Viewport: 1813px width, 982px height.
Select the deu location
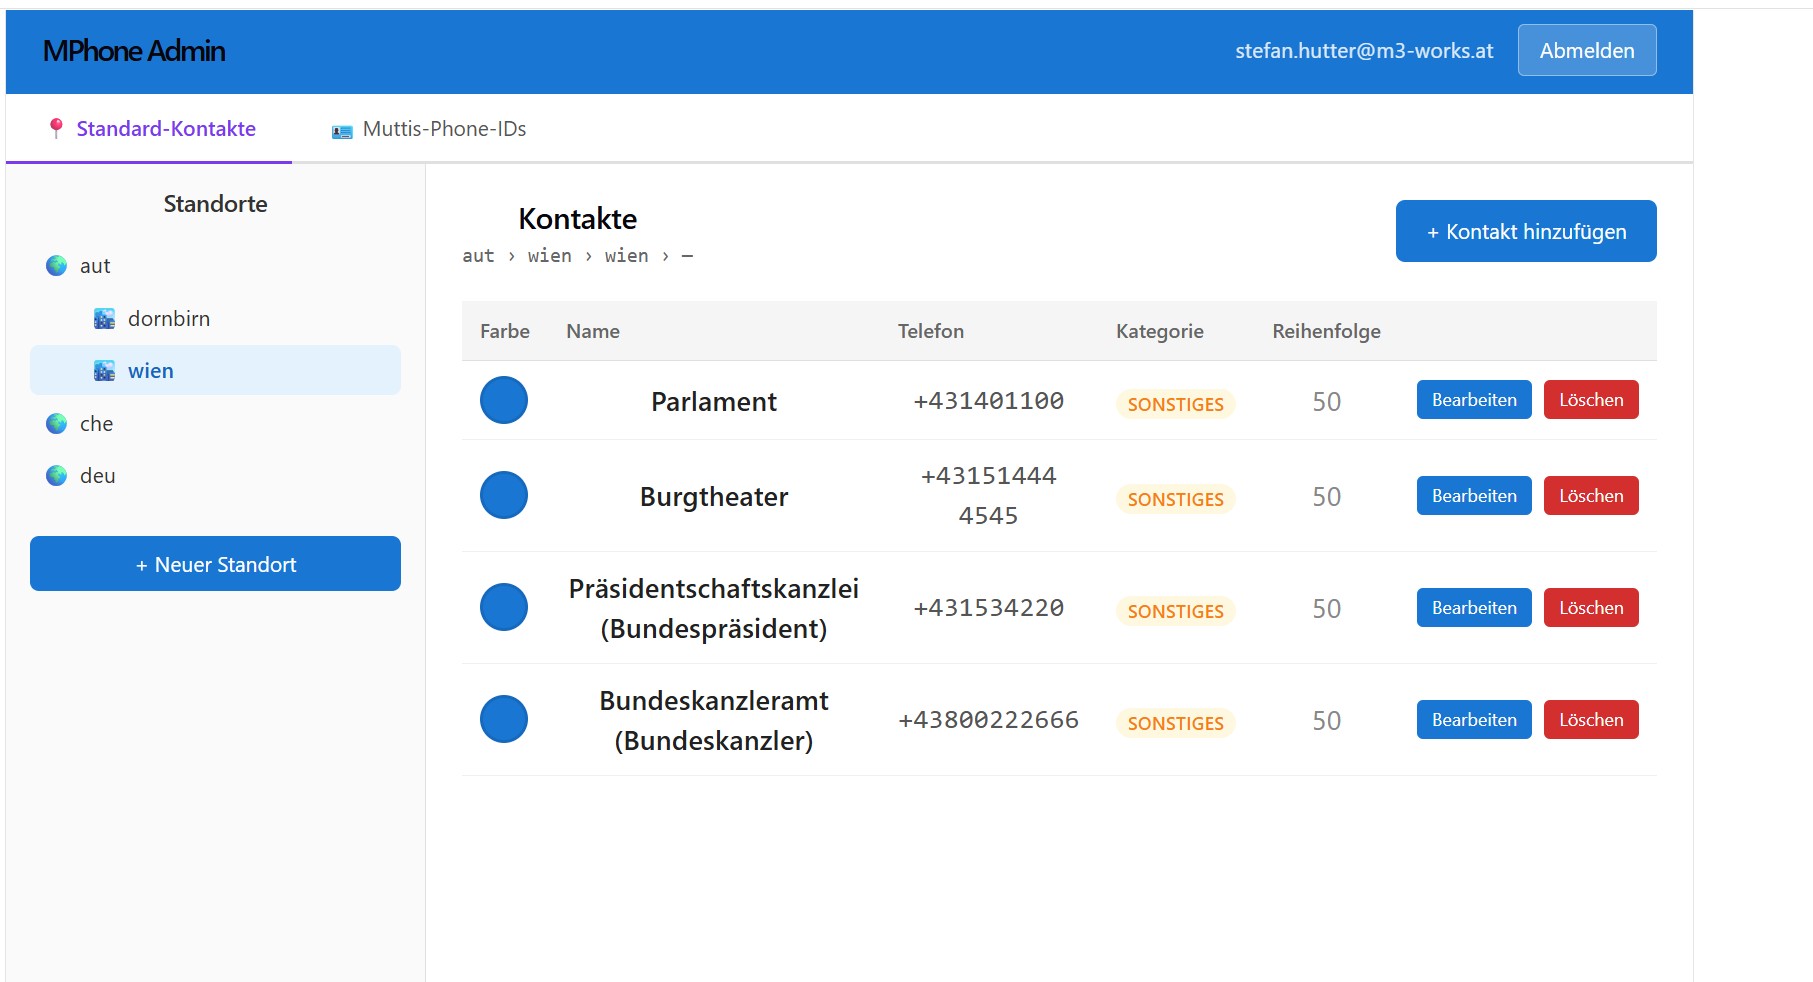pyautogui.click(x=215, y=476)
